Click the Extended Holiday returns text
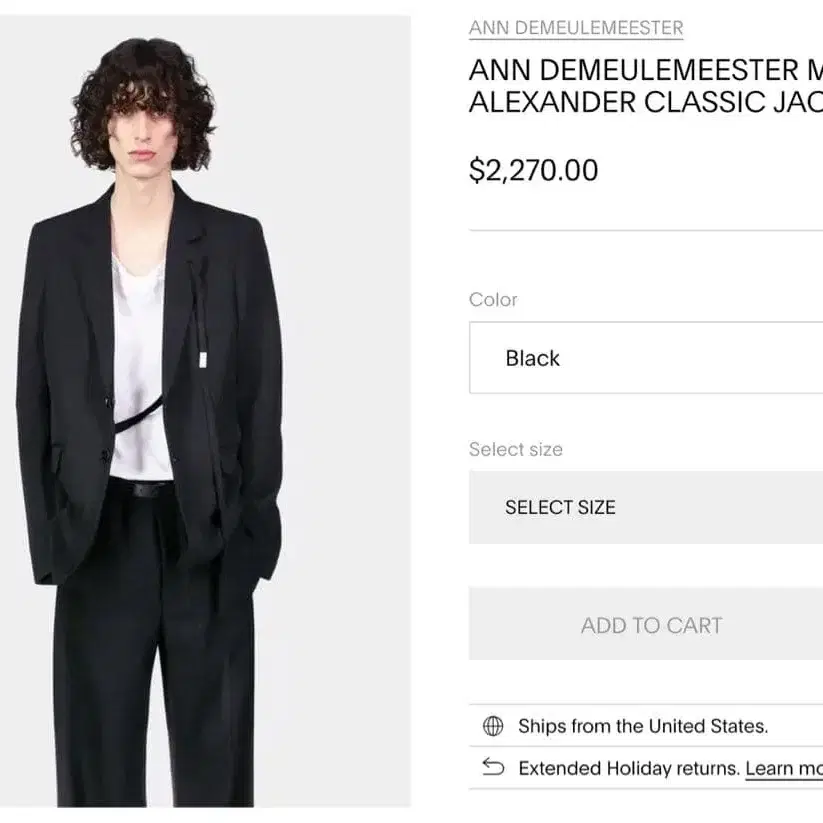Image resolution: width=823 pixels, height=823 pixels. click(628, 768)
